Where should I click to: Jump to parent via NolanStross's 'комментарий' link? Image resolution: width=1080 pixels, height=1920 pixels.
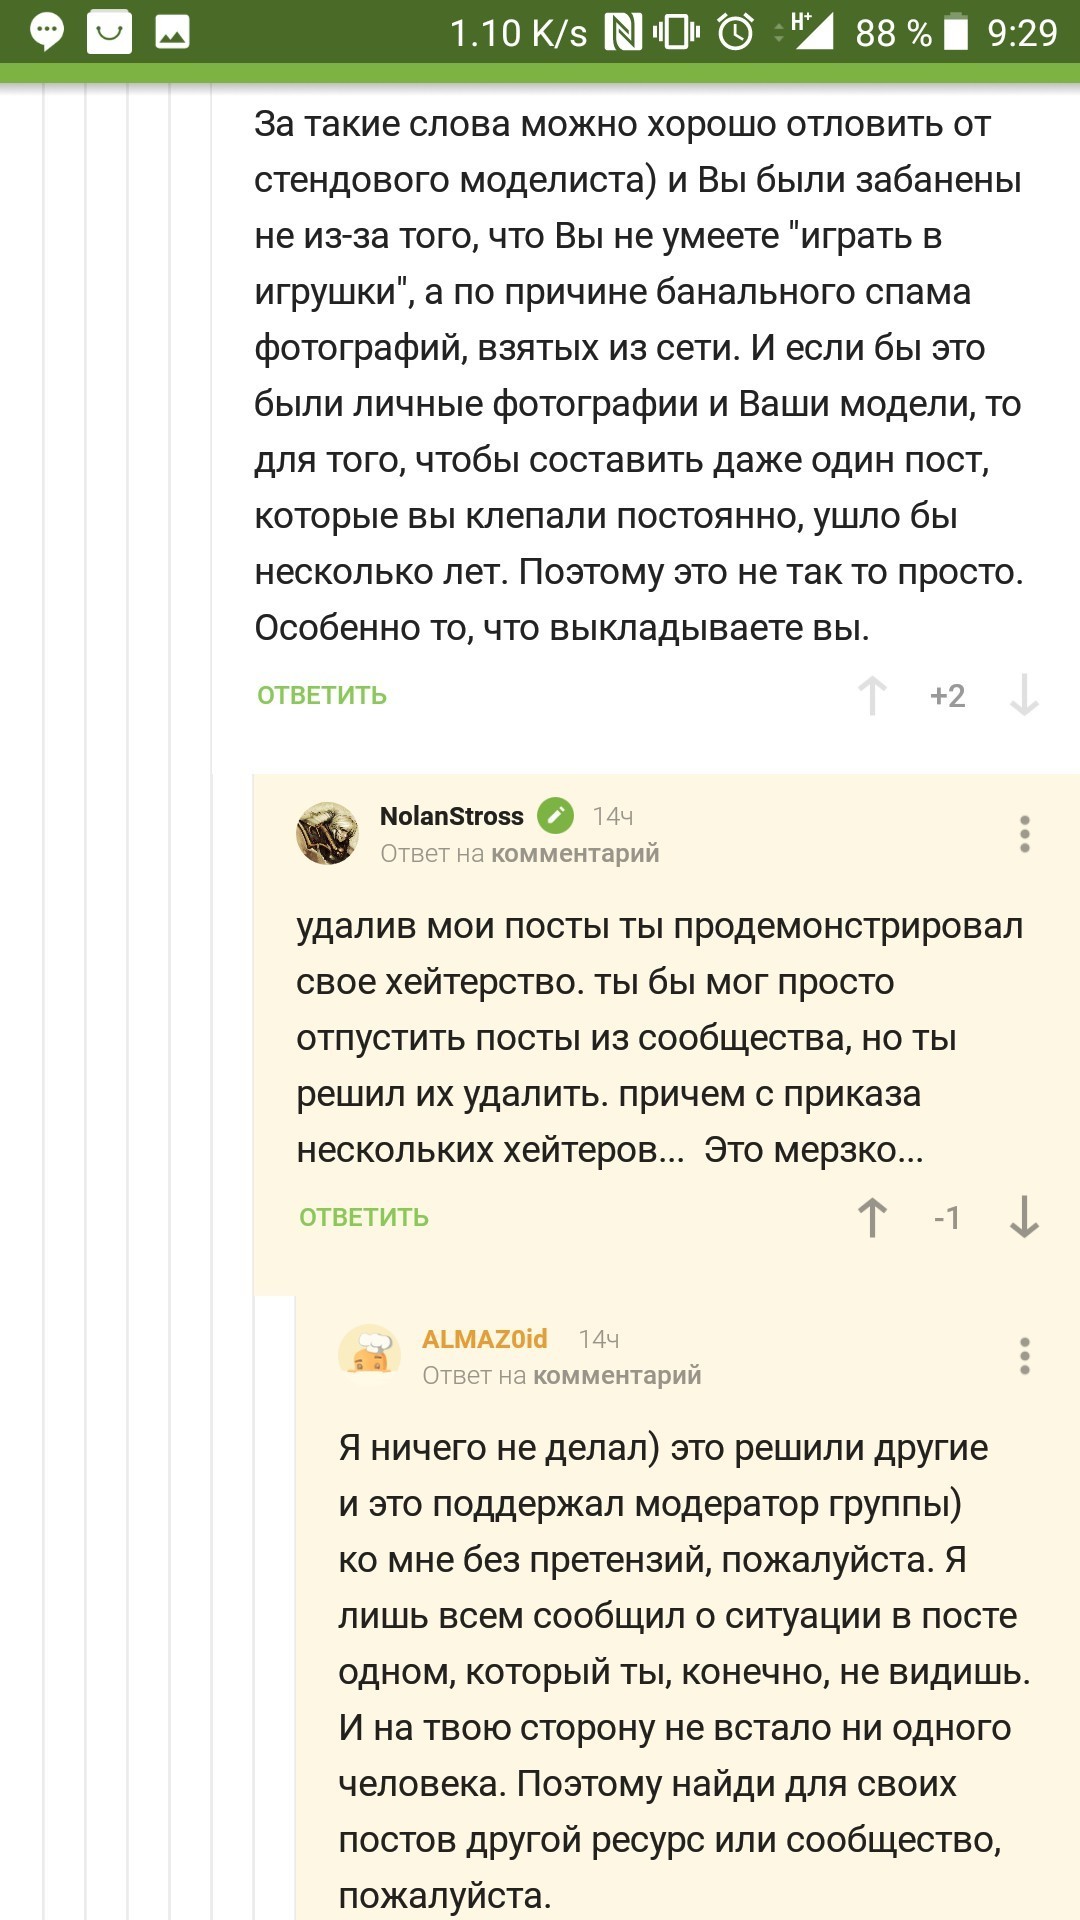[x=575, y=854]
